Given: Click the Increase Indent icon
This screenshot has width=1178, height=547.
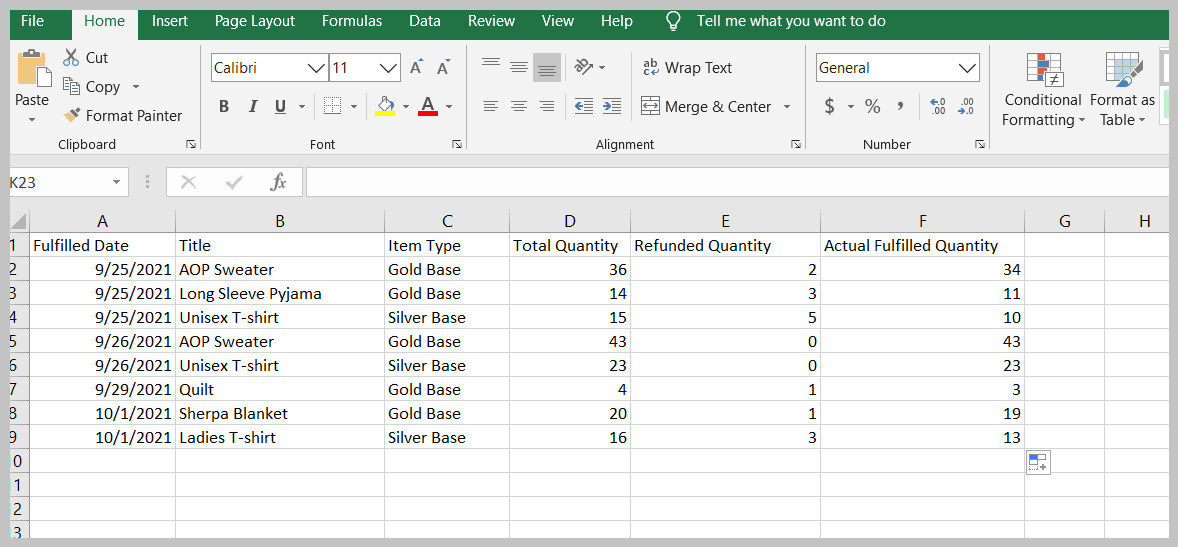Looking at the screenshot, I should pyautogui.click(x=612, y=107).
